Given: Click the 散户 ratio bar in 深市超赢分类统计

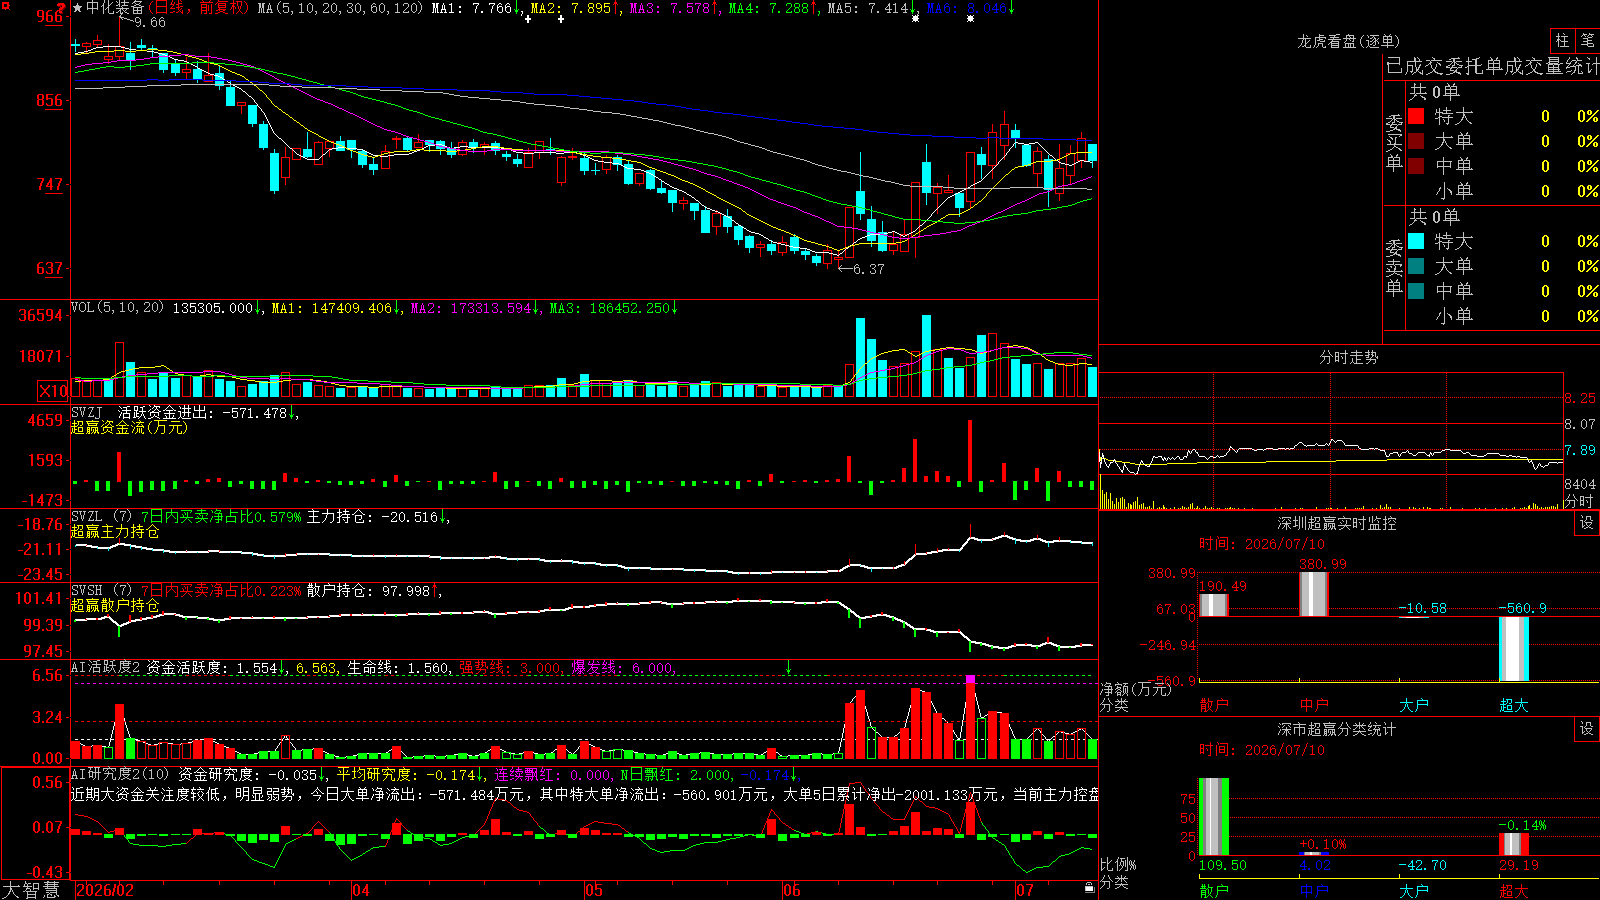Looking at the screenshot, I should (x=1214, y=817).
